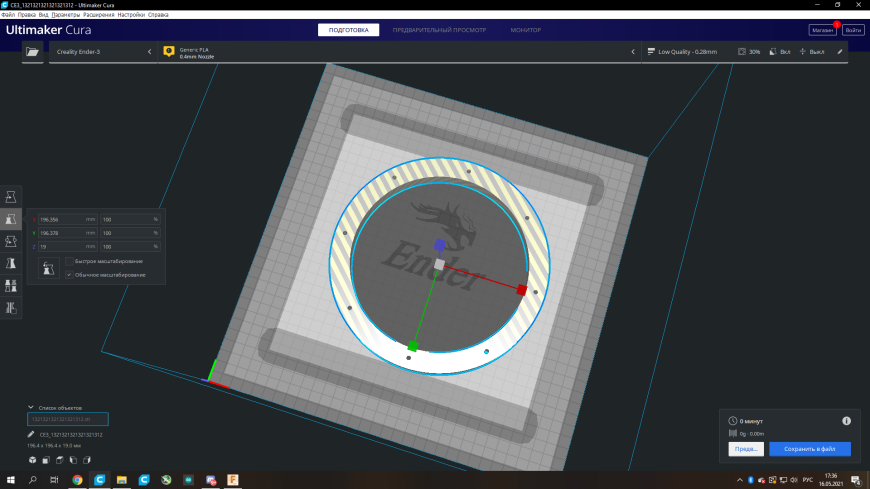Click the reset scale icon button

pyautogui.click(x=49, y=269)
